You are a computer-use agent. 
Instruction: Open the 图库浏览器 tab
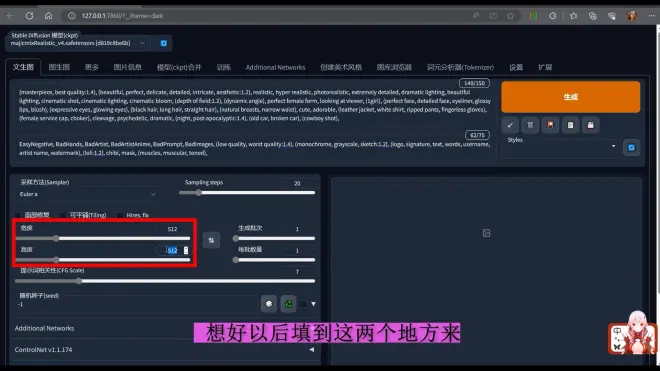tap(394, 67)
